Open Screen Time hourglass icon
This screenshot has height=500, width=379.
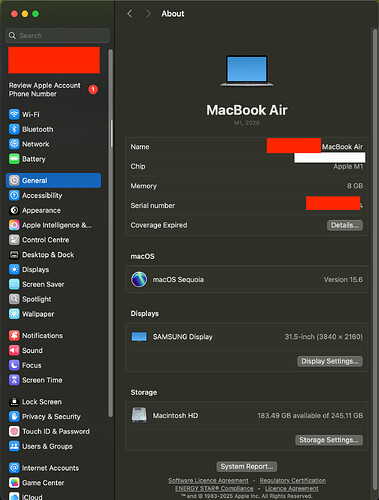[x=14, y=380]
